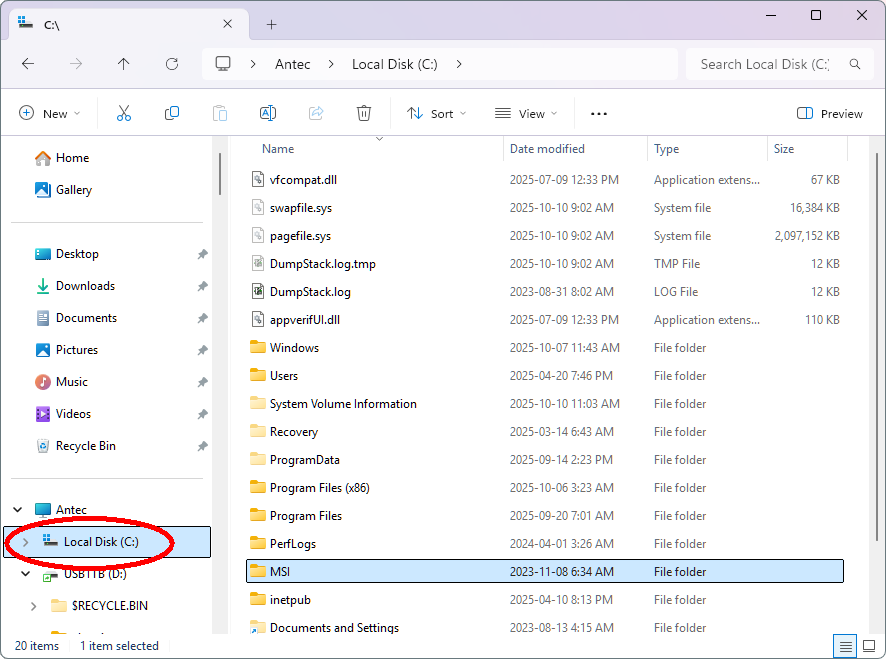
Task: Refresh the current folder view
Action: click(172, 64)
